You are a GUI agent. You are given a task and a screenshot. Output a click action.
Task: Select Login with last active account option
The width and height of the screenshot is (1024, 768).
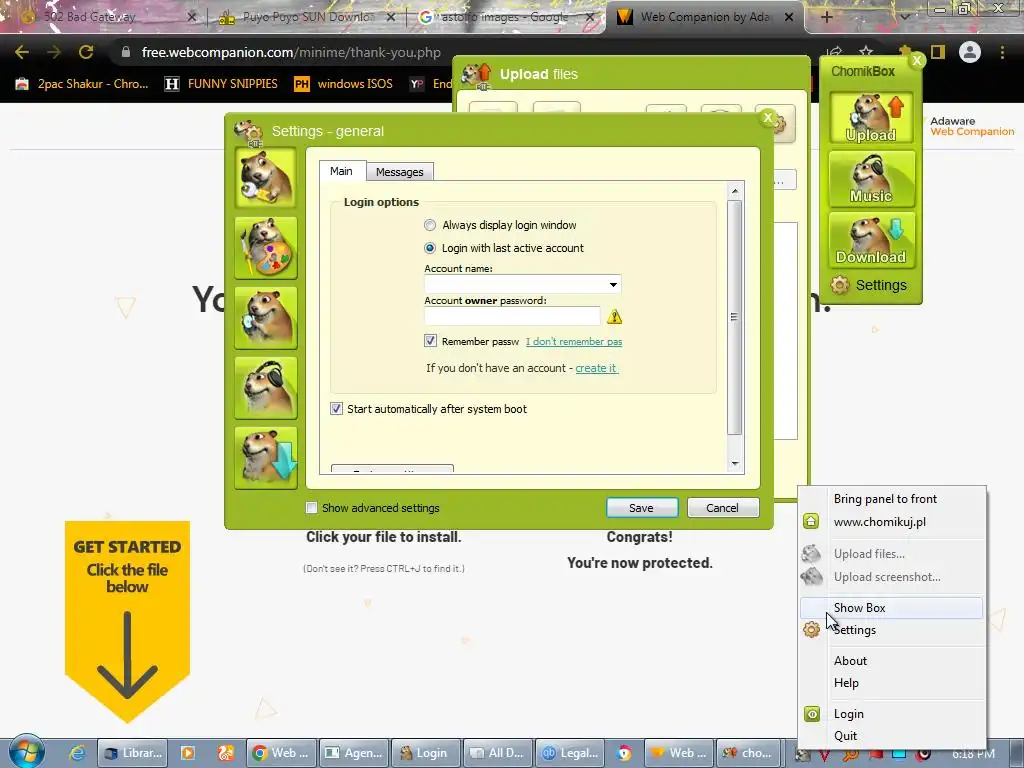pyautogui.click(x=430, y=248)
